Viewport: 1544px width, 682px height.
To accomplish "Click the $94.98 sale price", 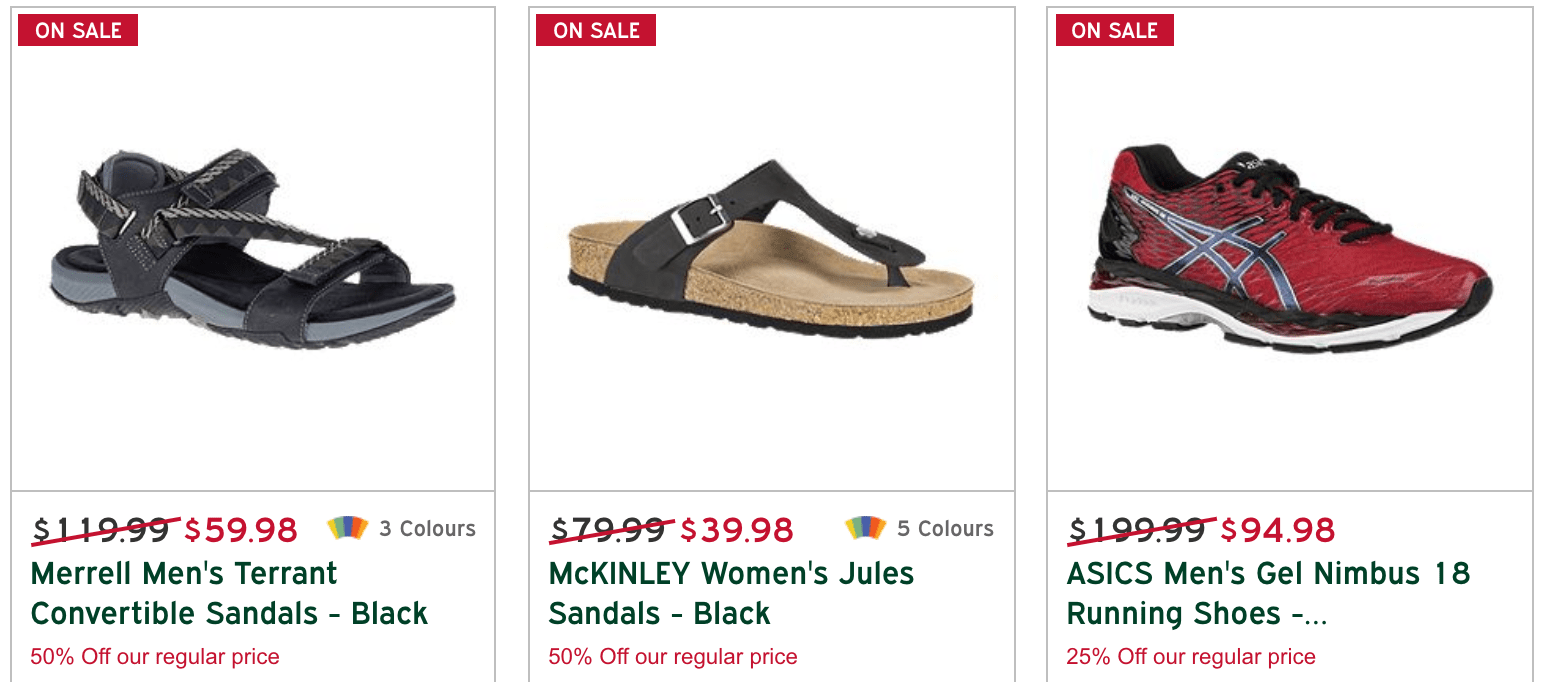I will [x=1278, y=530].
